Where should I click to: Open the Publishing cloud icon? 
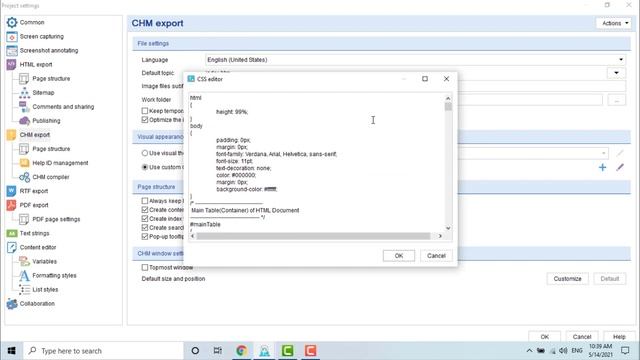(24, 121)
